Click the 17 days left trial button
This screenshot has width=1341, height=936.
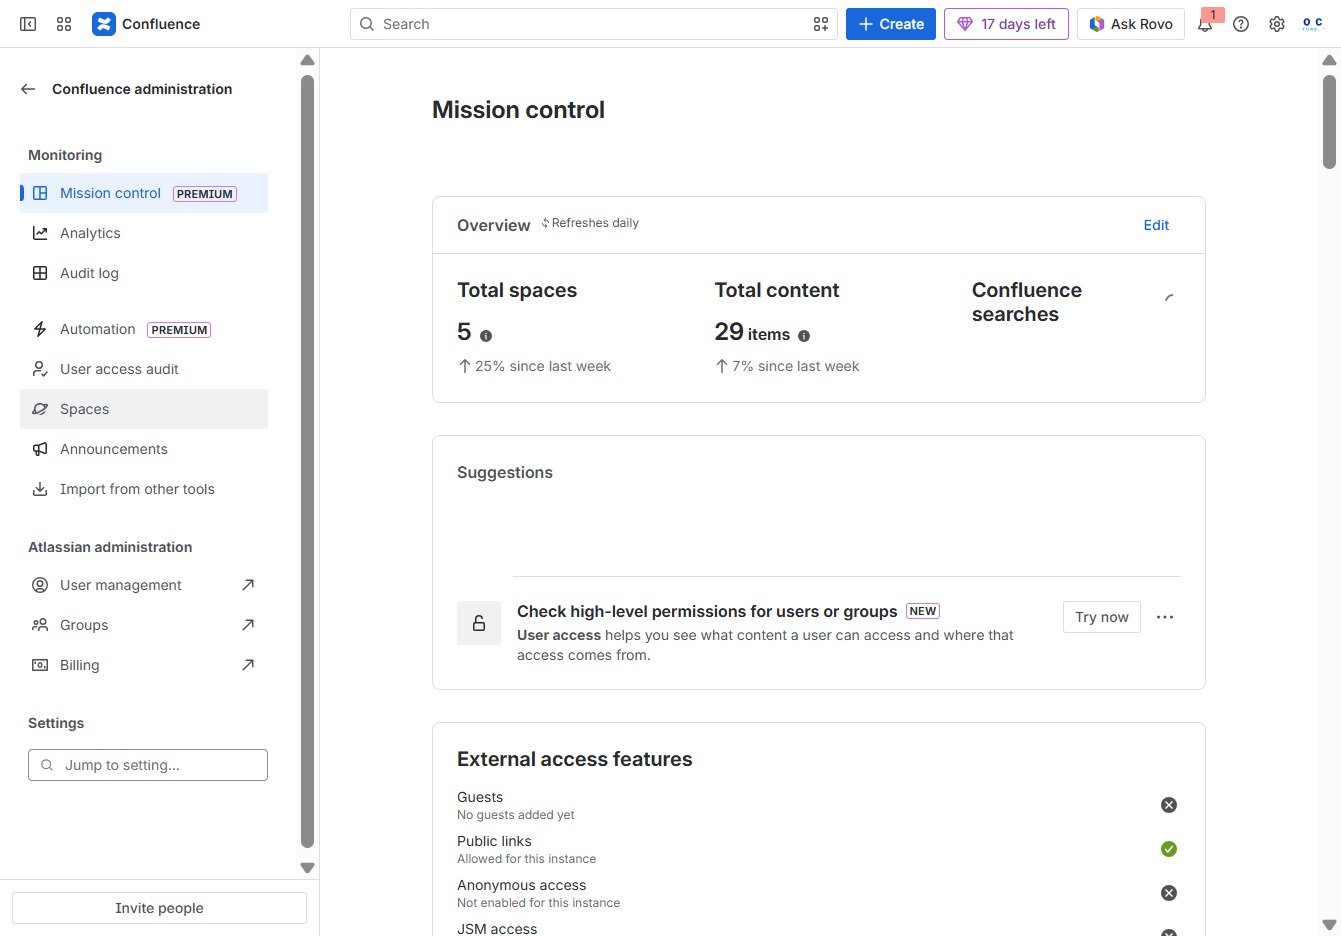[x=1006, y=24]
